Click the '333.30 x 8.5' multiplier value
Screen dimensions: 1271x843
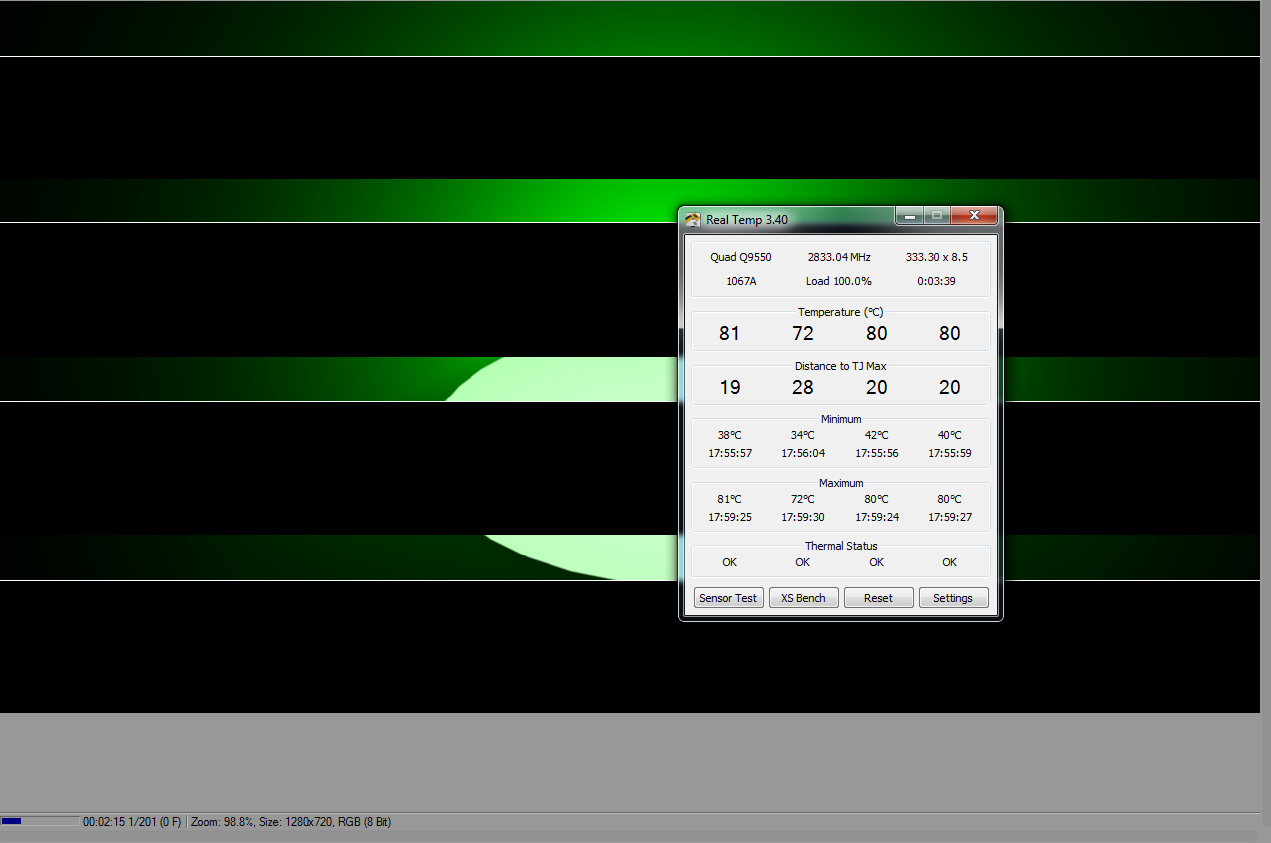[x=937, y=257]
